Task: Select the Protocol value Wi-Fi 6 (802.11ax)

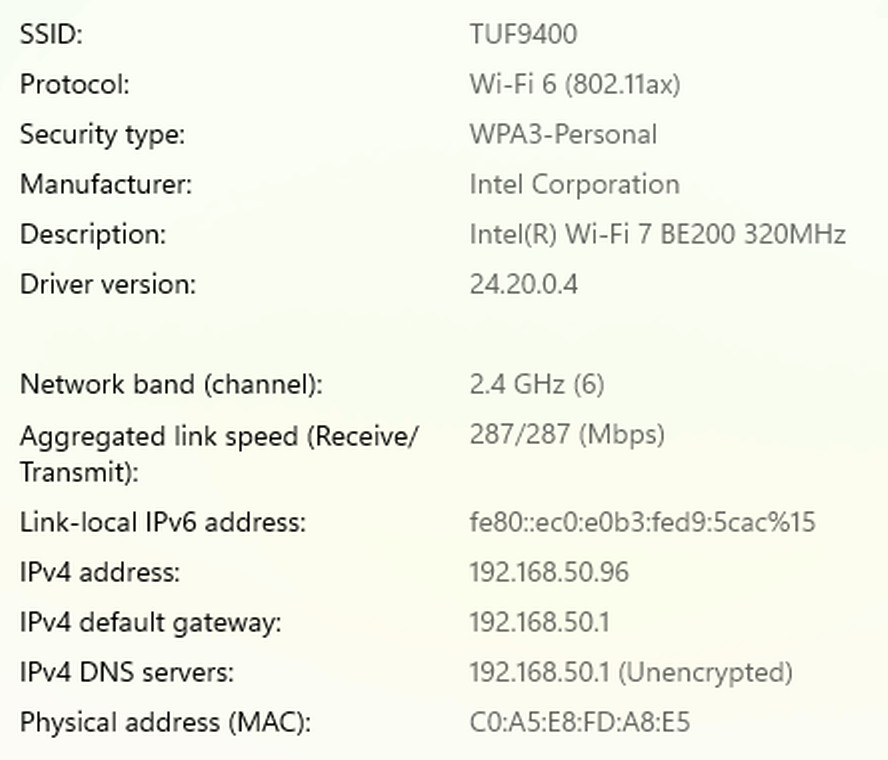Action: 575,84
